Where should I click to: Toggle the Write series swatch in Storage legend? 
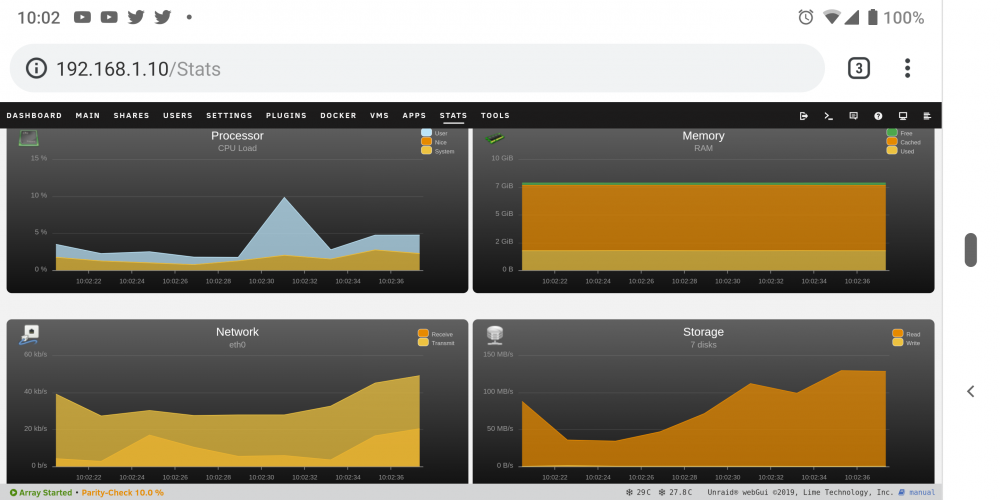(x=898, y=342)
